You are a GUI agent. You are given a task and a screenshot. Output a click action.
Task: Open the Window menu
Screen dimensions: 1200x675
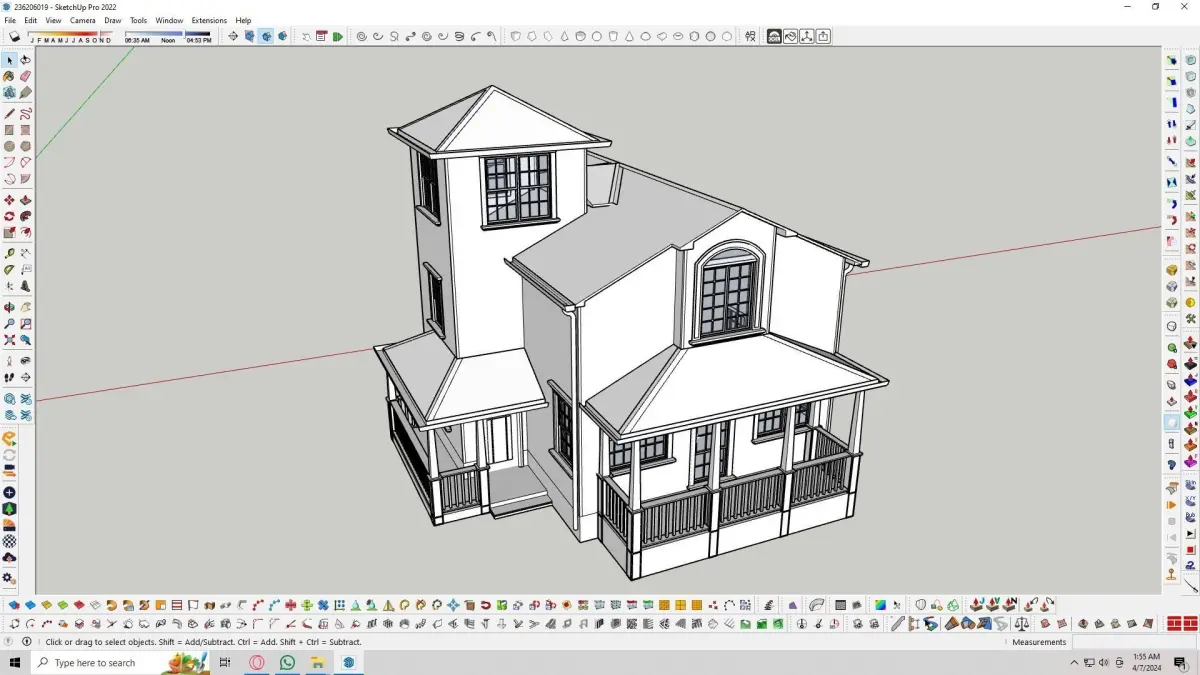169,20
